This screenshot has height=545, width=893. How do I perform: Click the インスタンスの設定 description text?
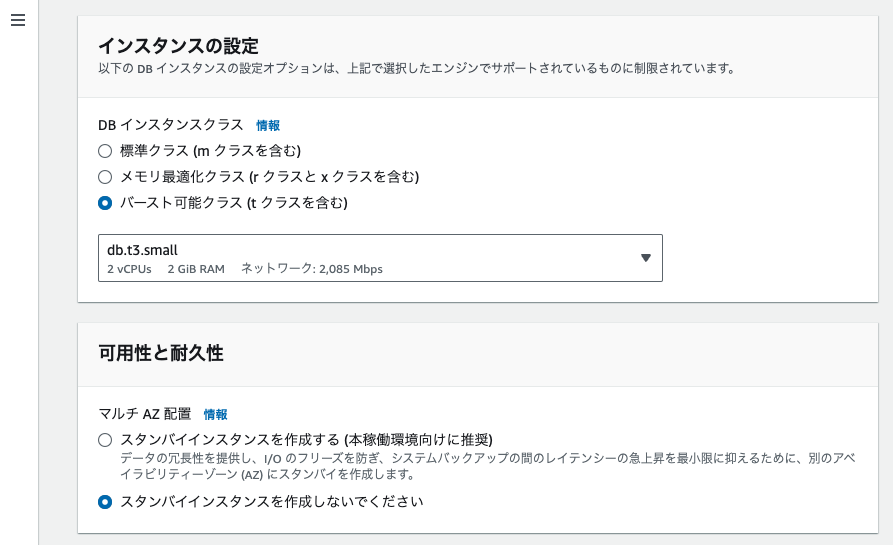coord(416,68)
